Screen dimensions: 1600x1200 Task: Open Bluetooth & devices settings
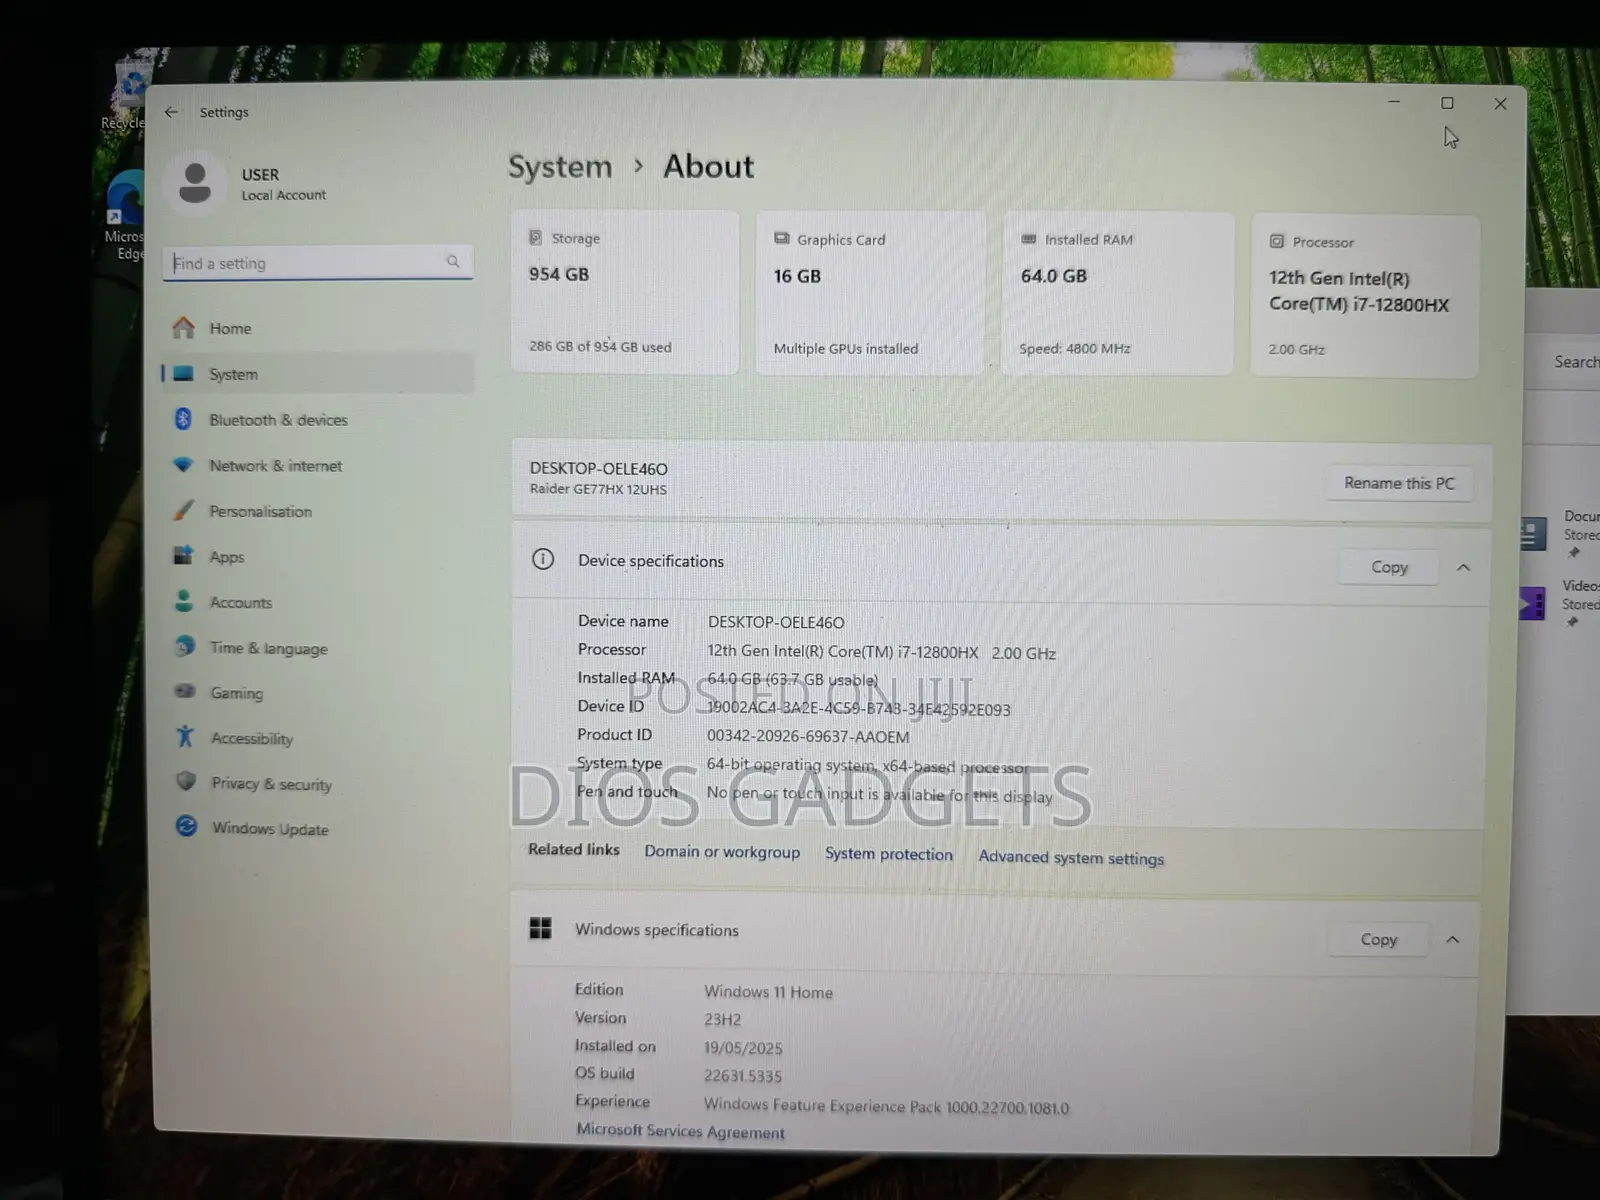(317, 420)
